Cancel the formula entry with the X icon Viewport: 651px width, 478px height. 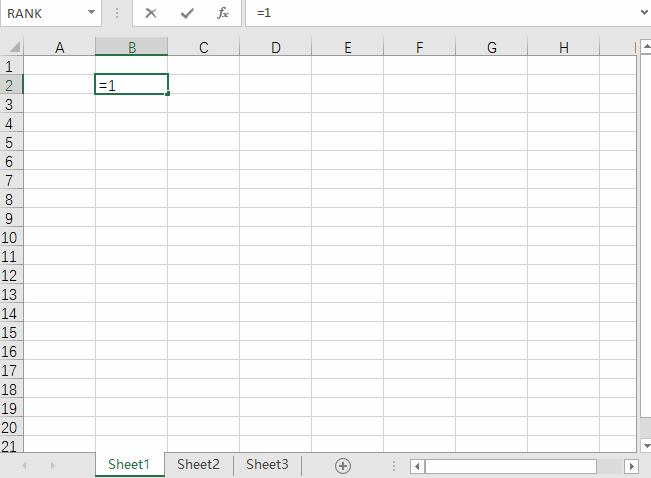click(x=151, y=13)
